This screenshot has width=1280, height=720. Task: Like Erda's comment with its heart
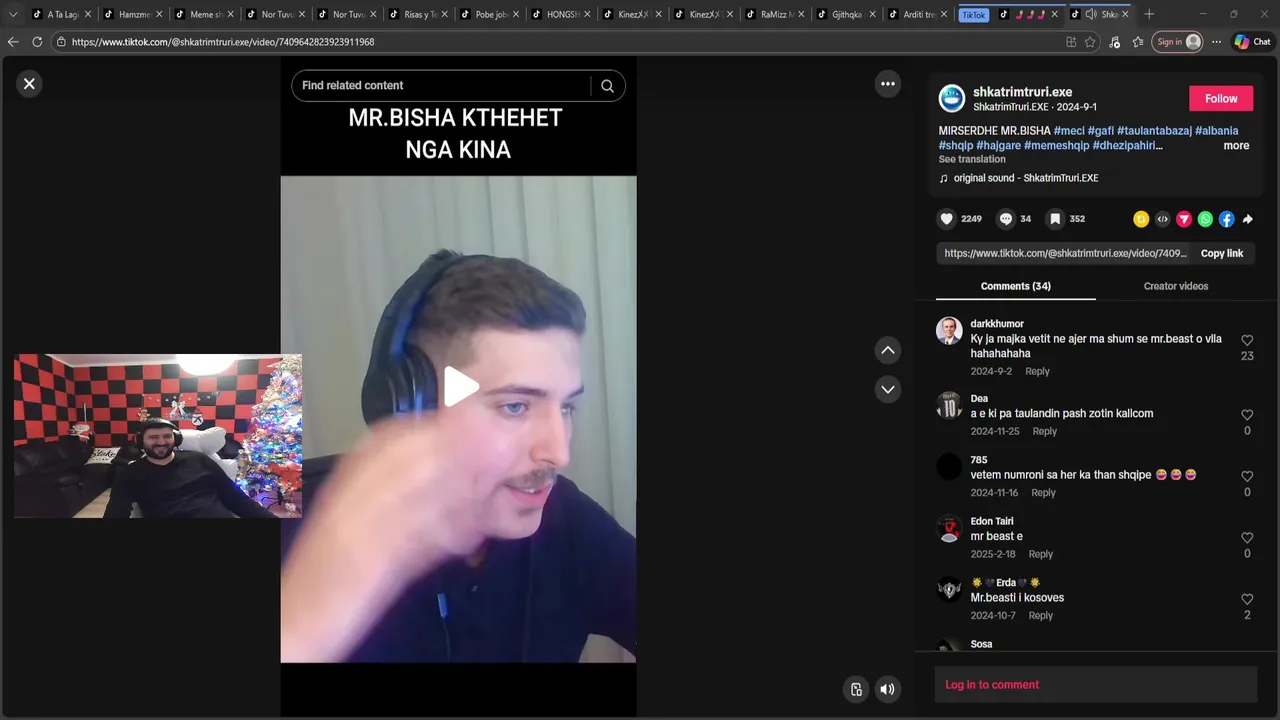click(x=1247, y=599)
